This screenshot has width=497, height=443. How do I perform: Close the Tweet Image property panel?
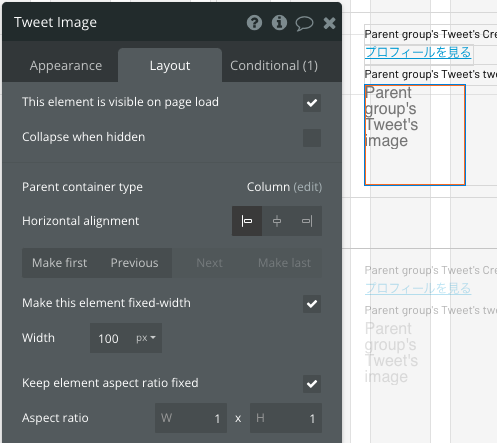(329, 23)
